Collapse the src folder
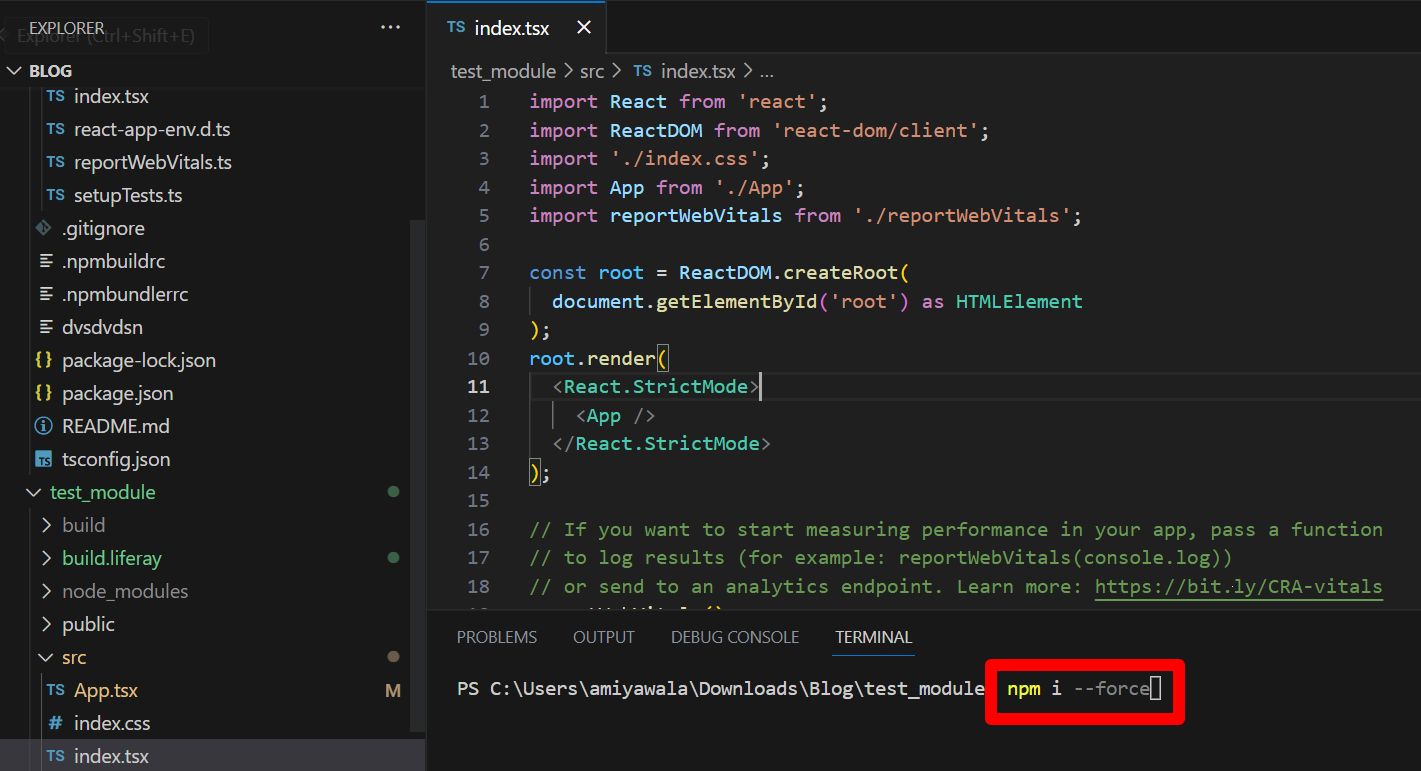This screenshot has height=771, width=1421. [x=74, y=657]
